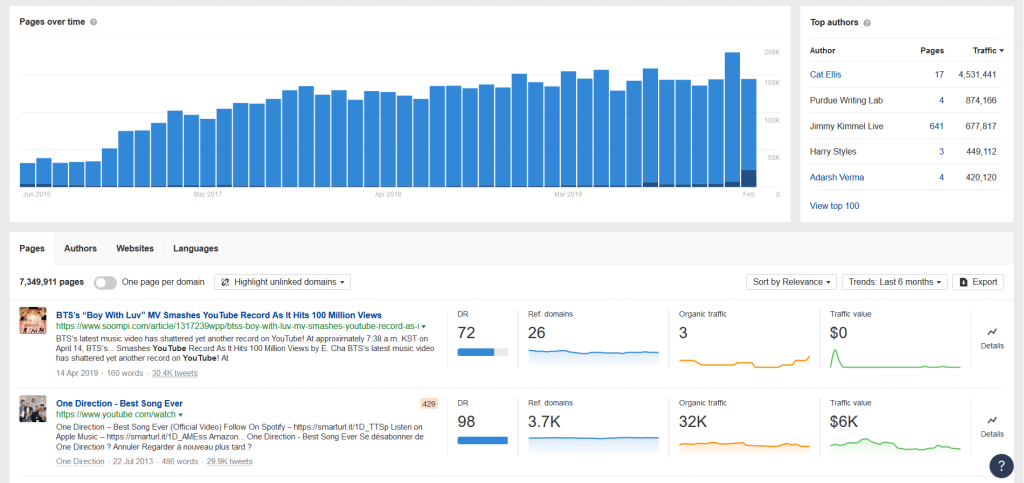Click the Author column header
Viewport: 1024px width, 483px height.
click(822, 50)
